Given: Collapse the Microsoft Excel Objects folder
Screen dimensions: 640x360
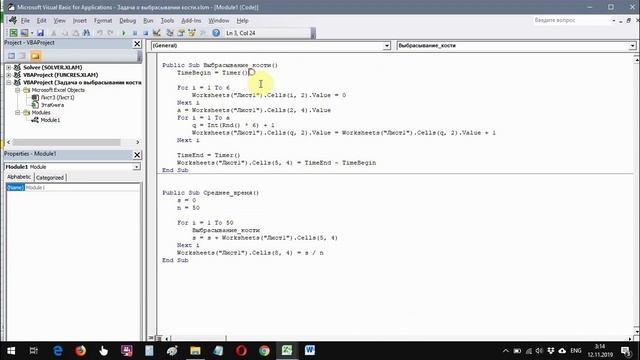Looking at the screenshot, I should 18,90.
